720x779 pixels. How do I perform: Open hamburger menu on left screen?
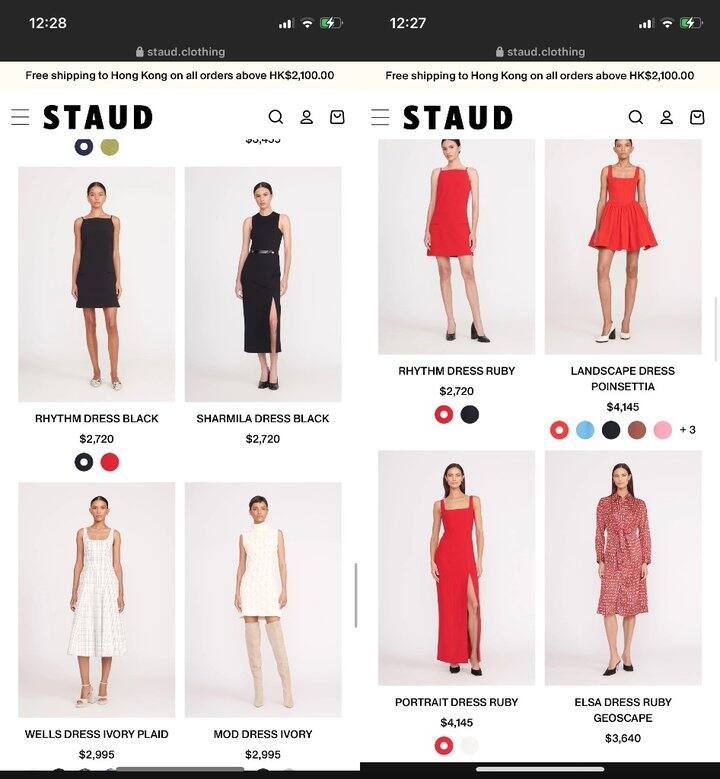(20, 117)
